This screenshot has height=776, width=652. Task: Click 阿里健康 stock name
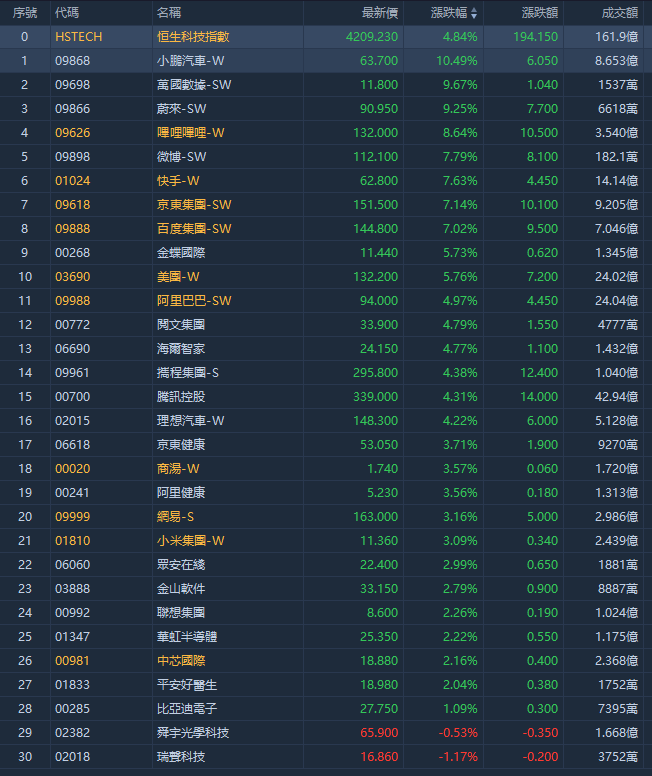[x=181, y=493]
